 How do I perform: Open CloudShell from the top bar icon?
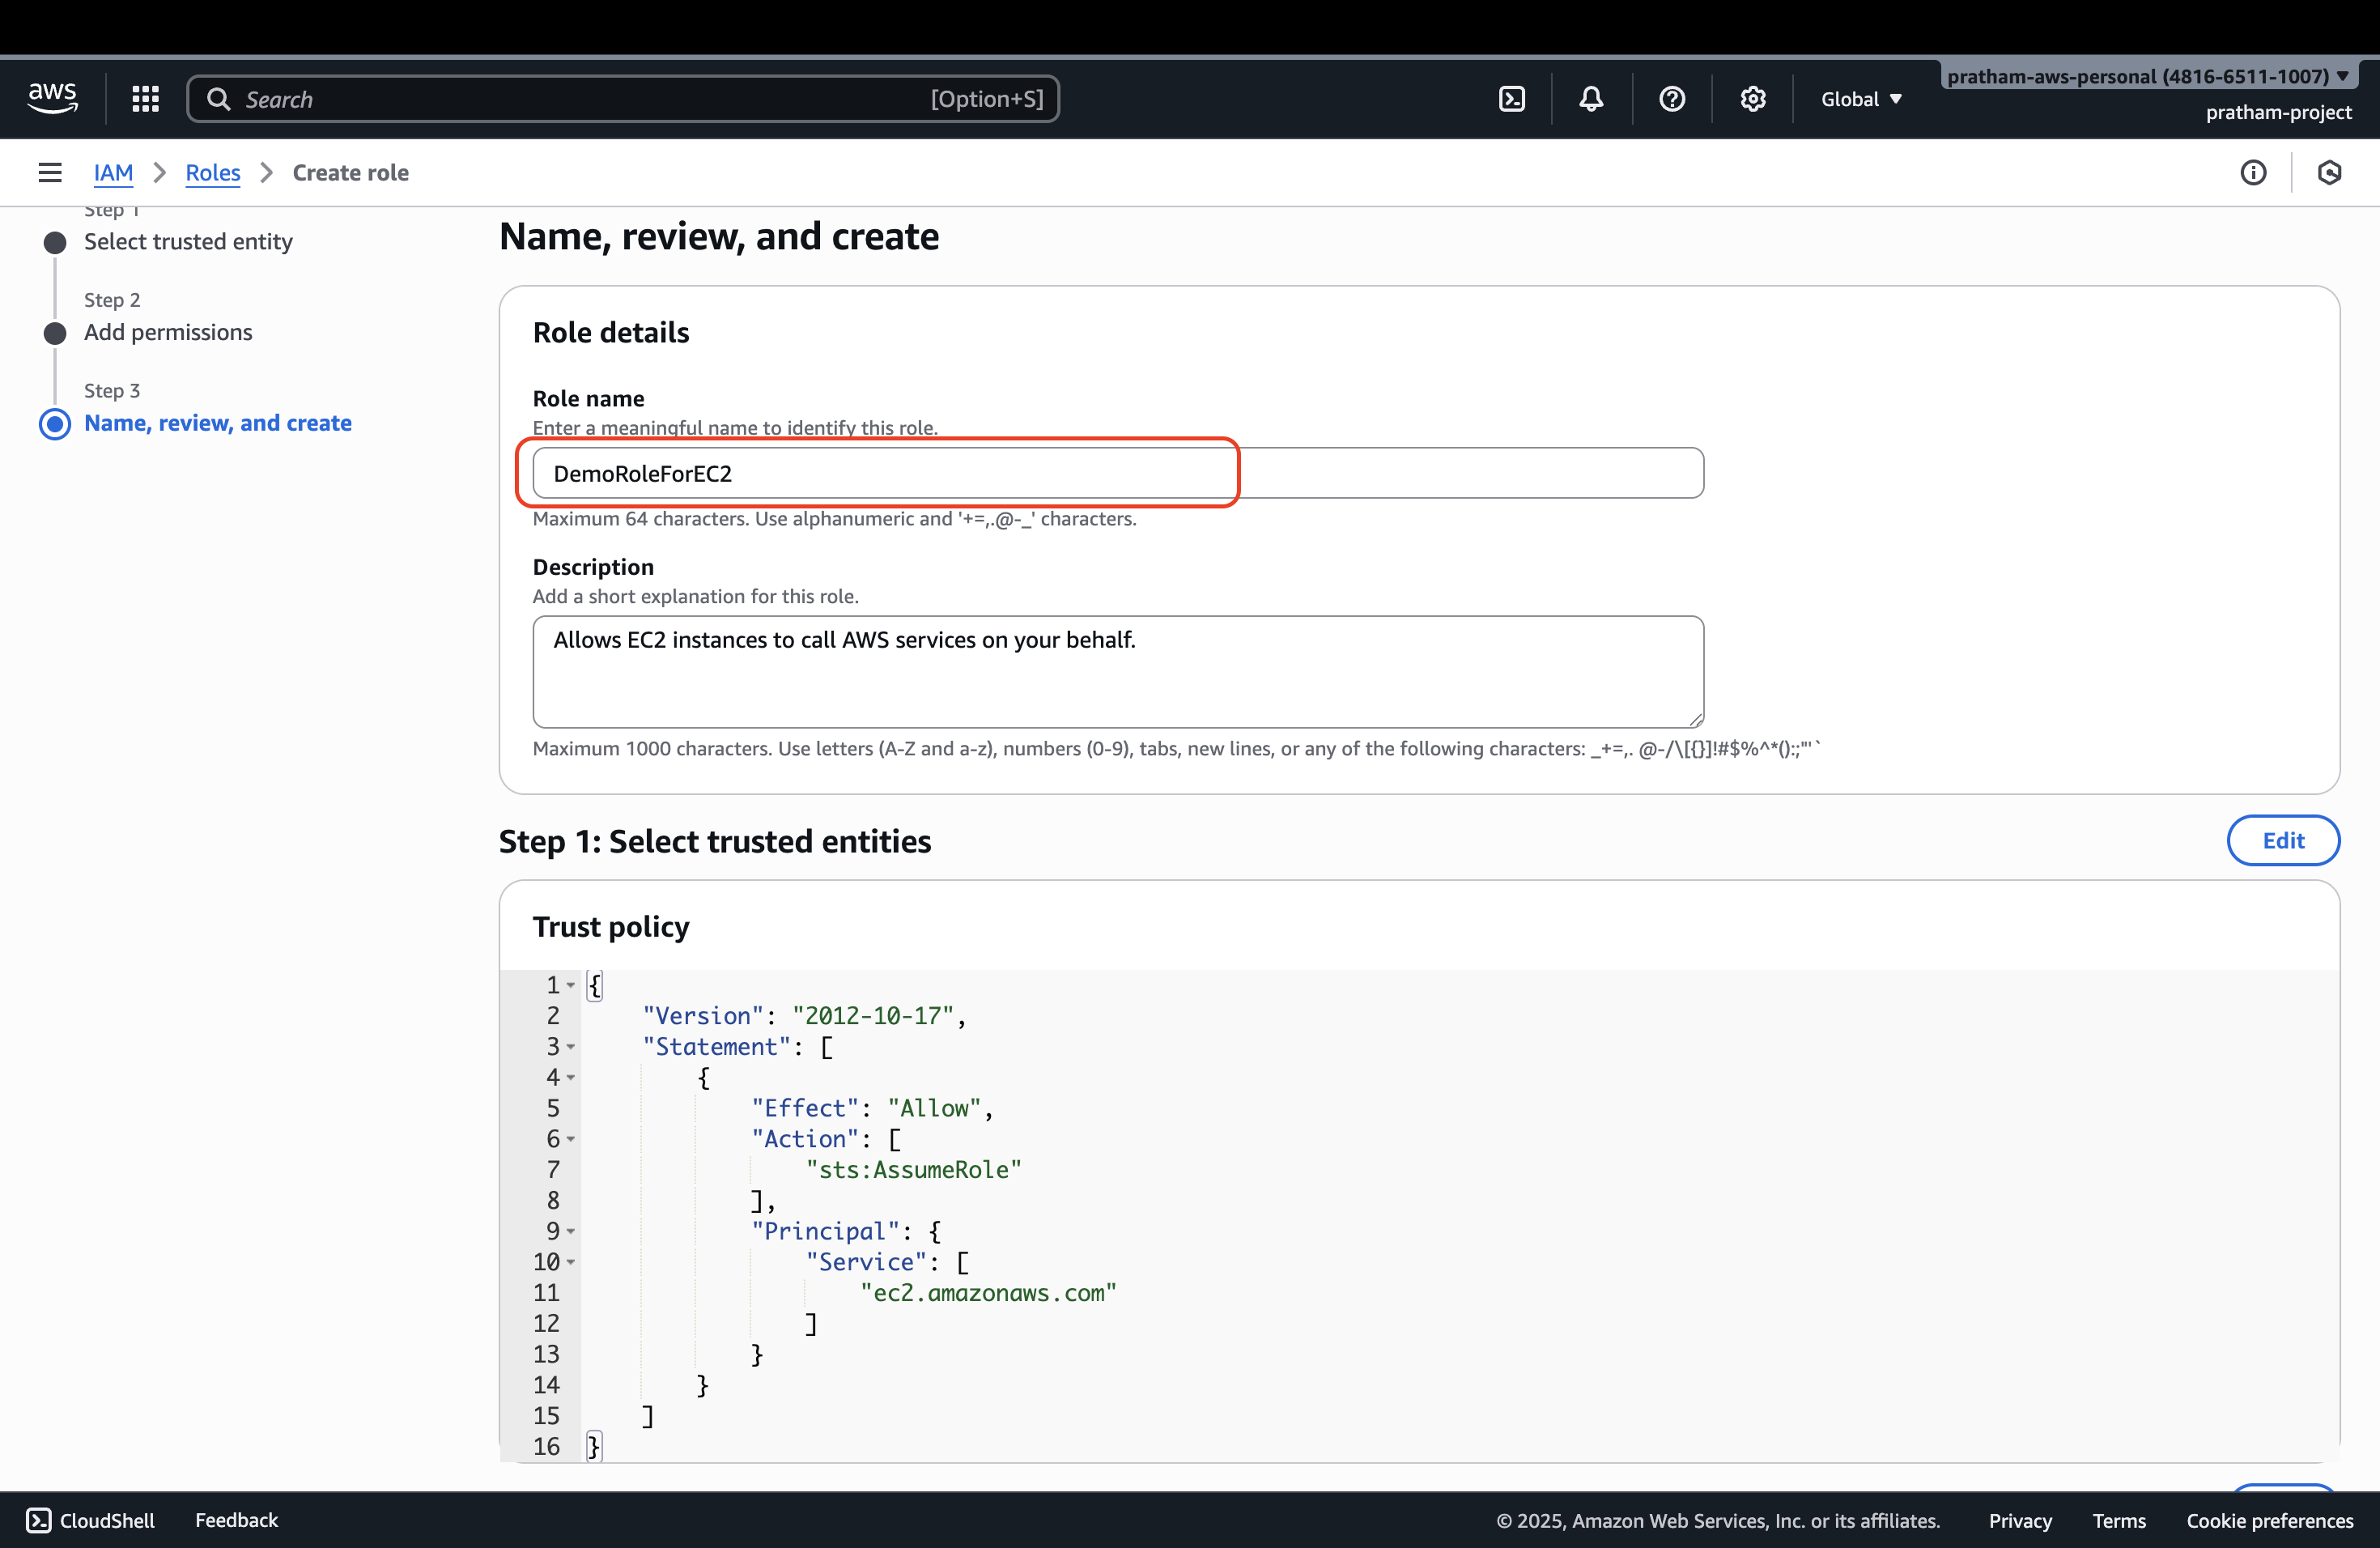point(1512,98)
